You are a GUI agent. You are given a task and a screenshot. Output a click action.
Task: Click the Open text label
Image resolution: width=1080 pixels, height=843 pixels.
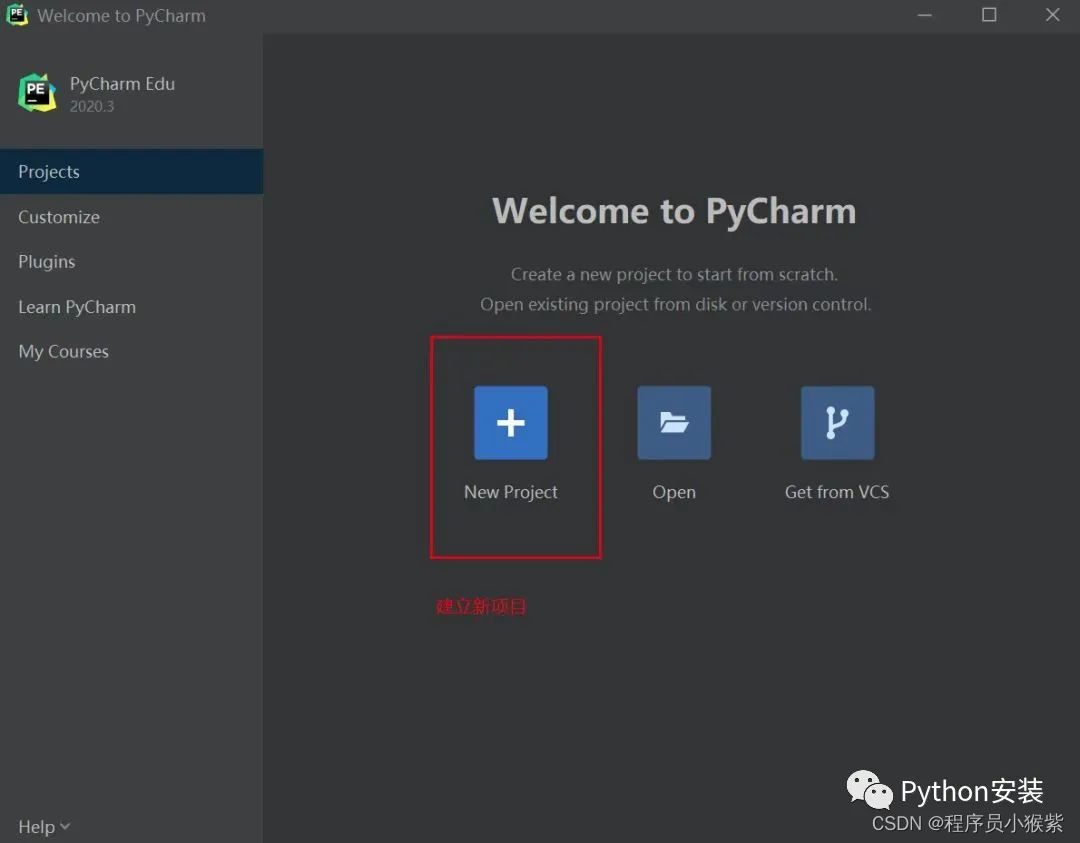pos(674,492)
